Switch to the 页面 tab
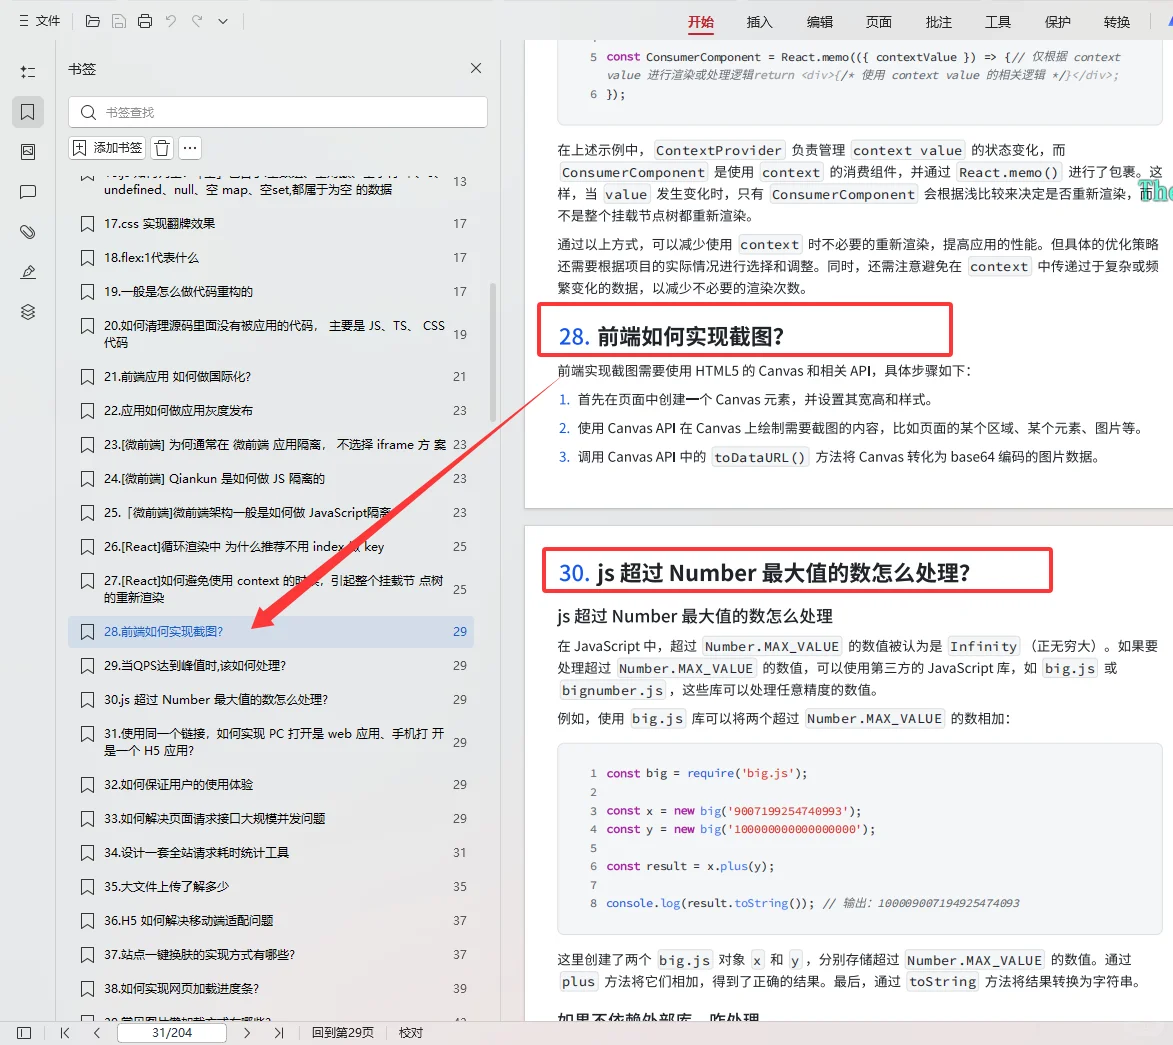This screenshot has width=1173, height=1045. click(878, 22)
